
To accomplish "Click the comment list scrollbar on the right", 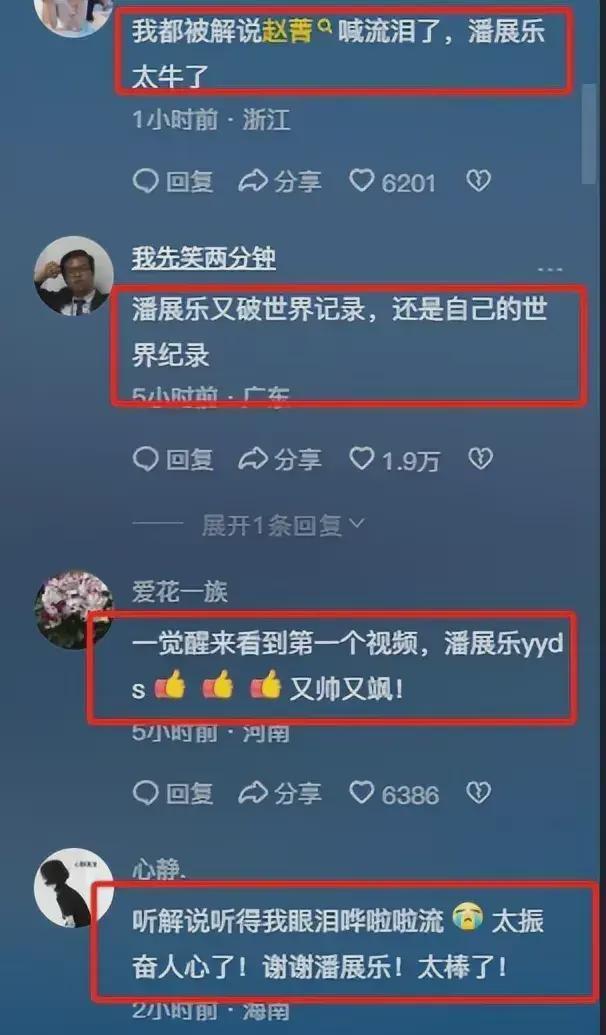I will [591, 134].
